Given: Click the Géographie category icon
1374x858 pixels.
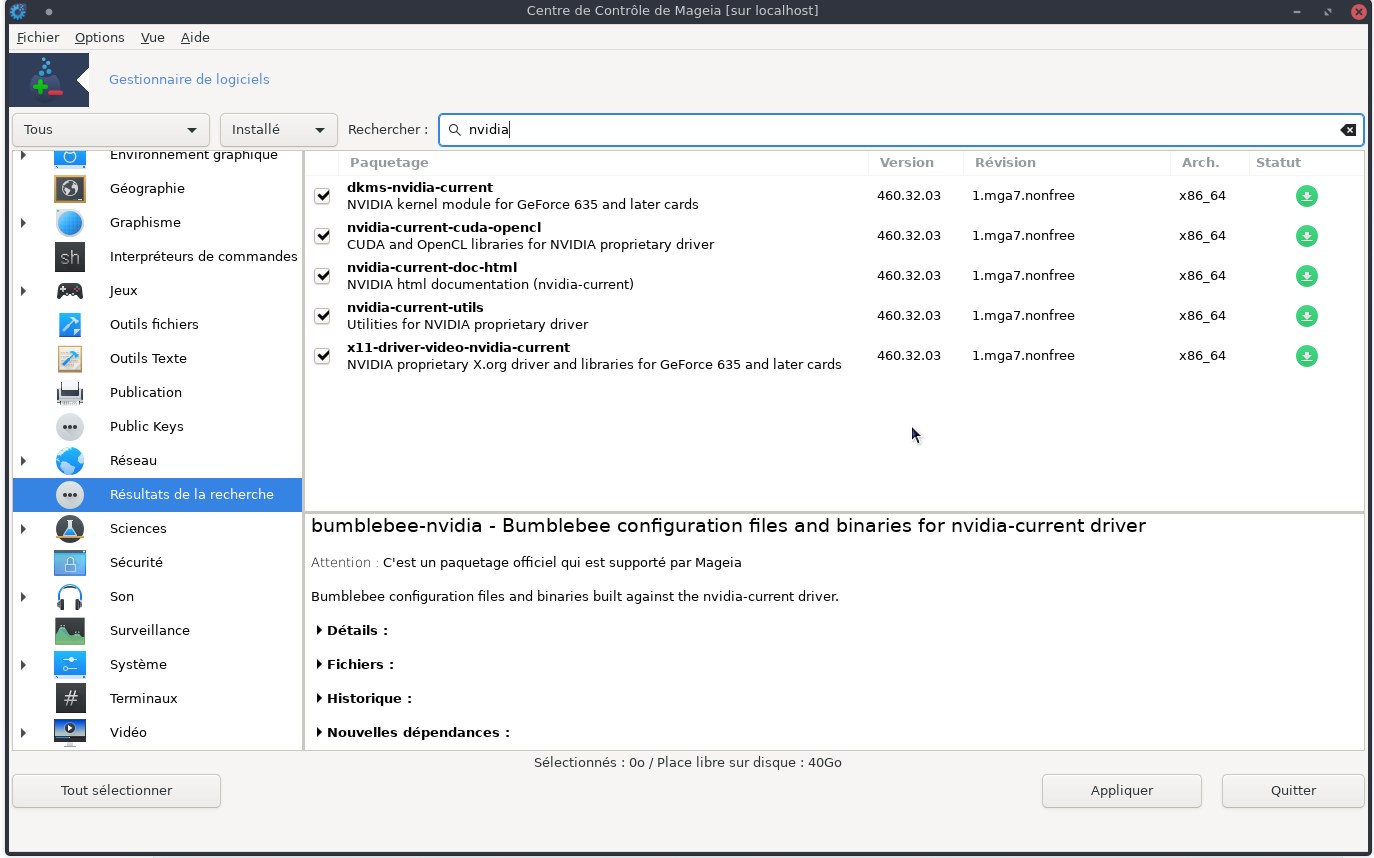Looking at the screenshot, I should pos(70,188).
